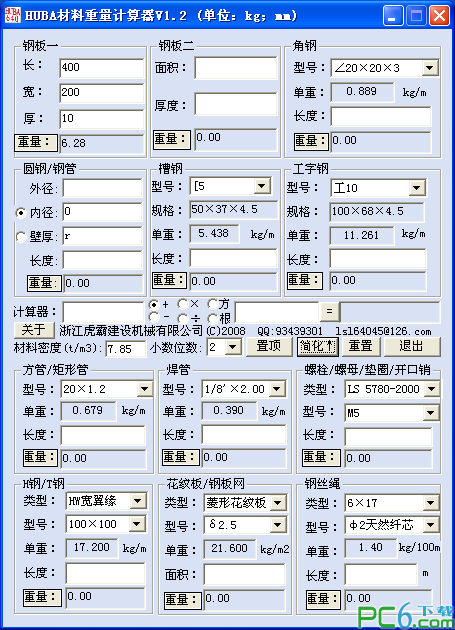Click checkered plate area field

(x=244, y=575)
